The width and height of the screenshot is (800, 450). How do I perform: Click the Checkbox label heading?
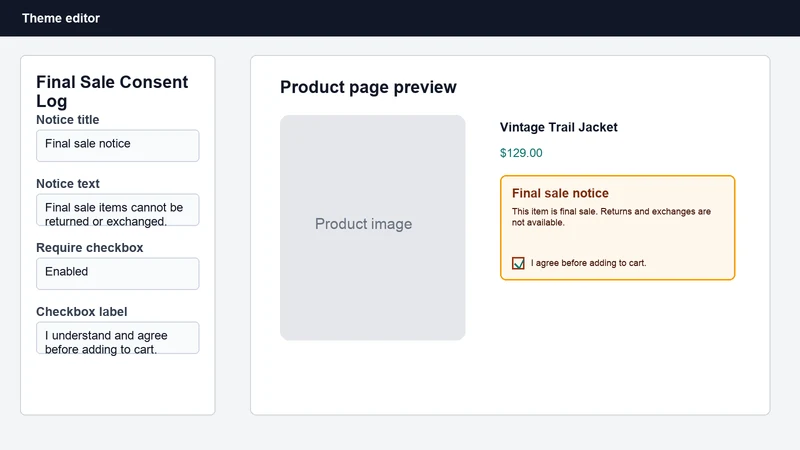click(x=82, y=312)
